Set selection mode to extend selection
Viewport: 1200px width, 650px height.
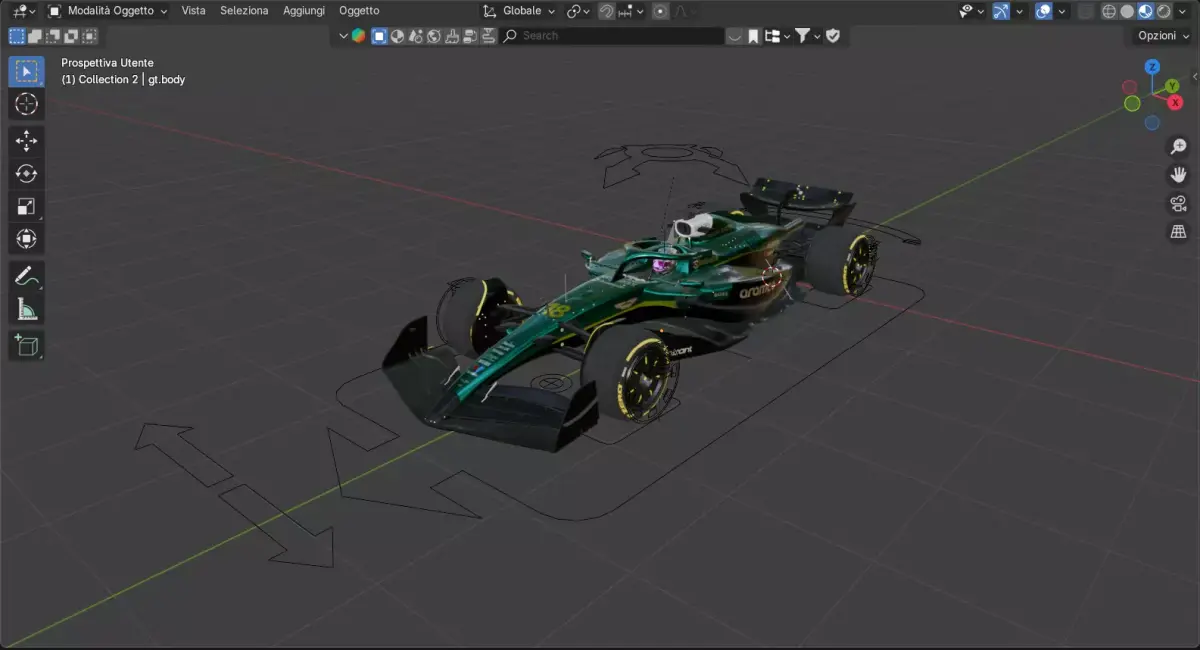(x=35, y=36)
